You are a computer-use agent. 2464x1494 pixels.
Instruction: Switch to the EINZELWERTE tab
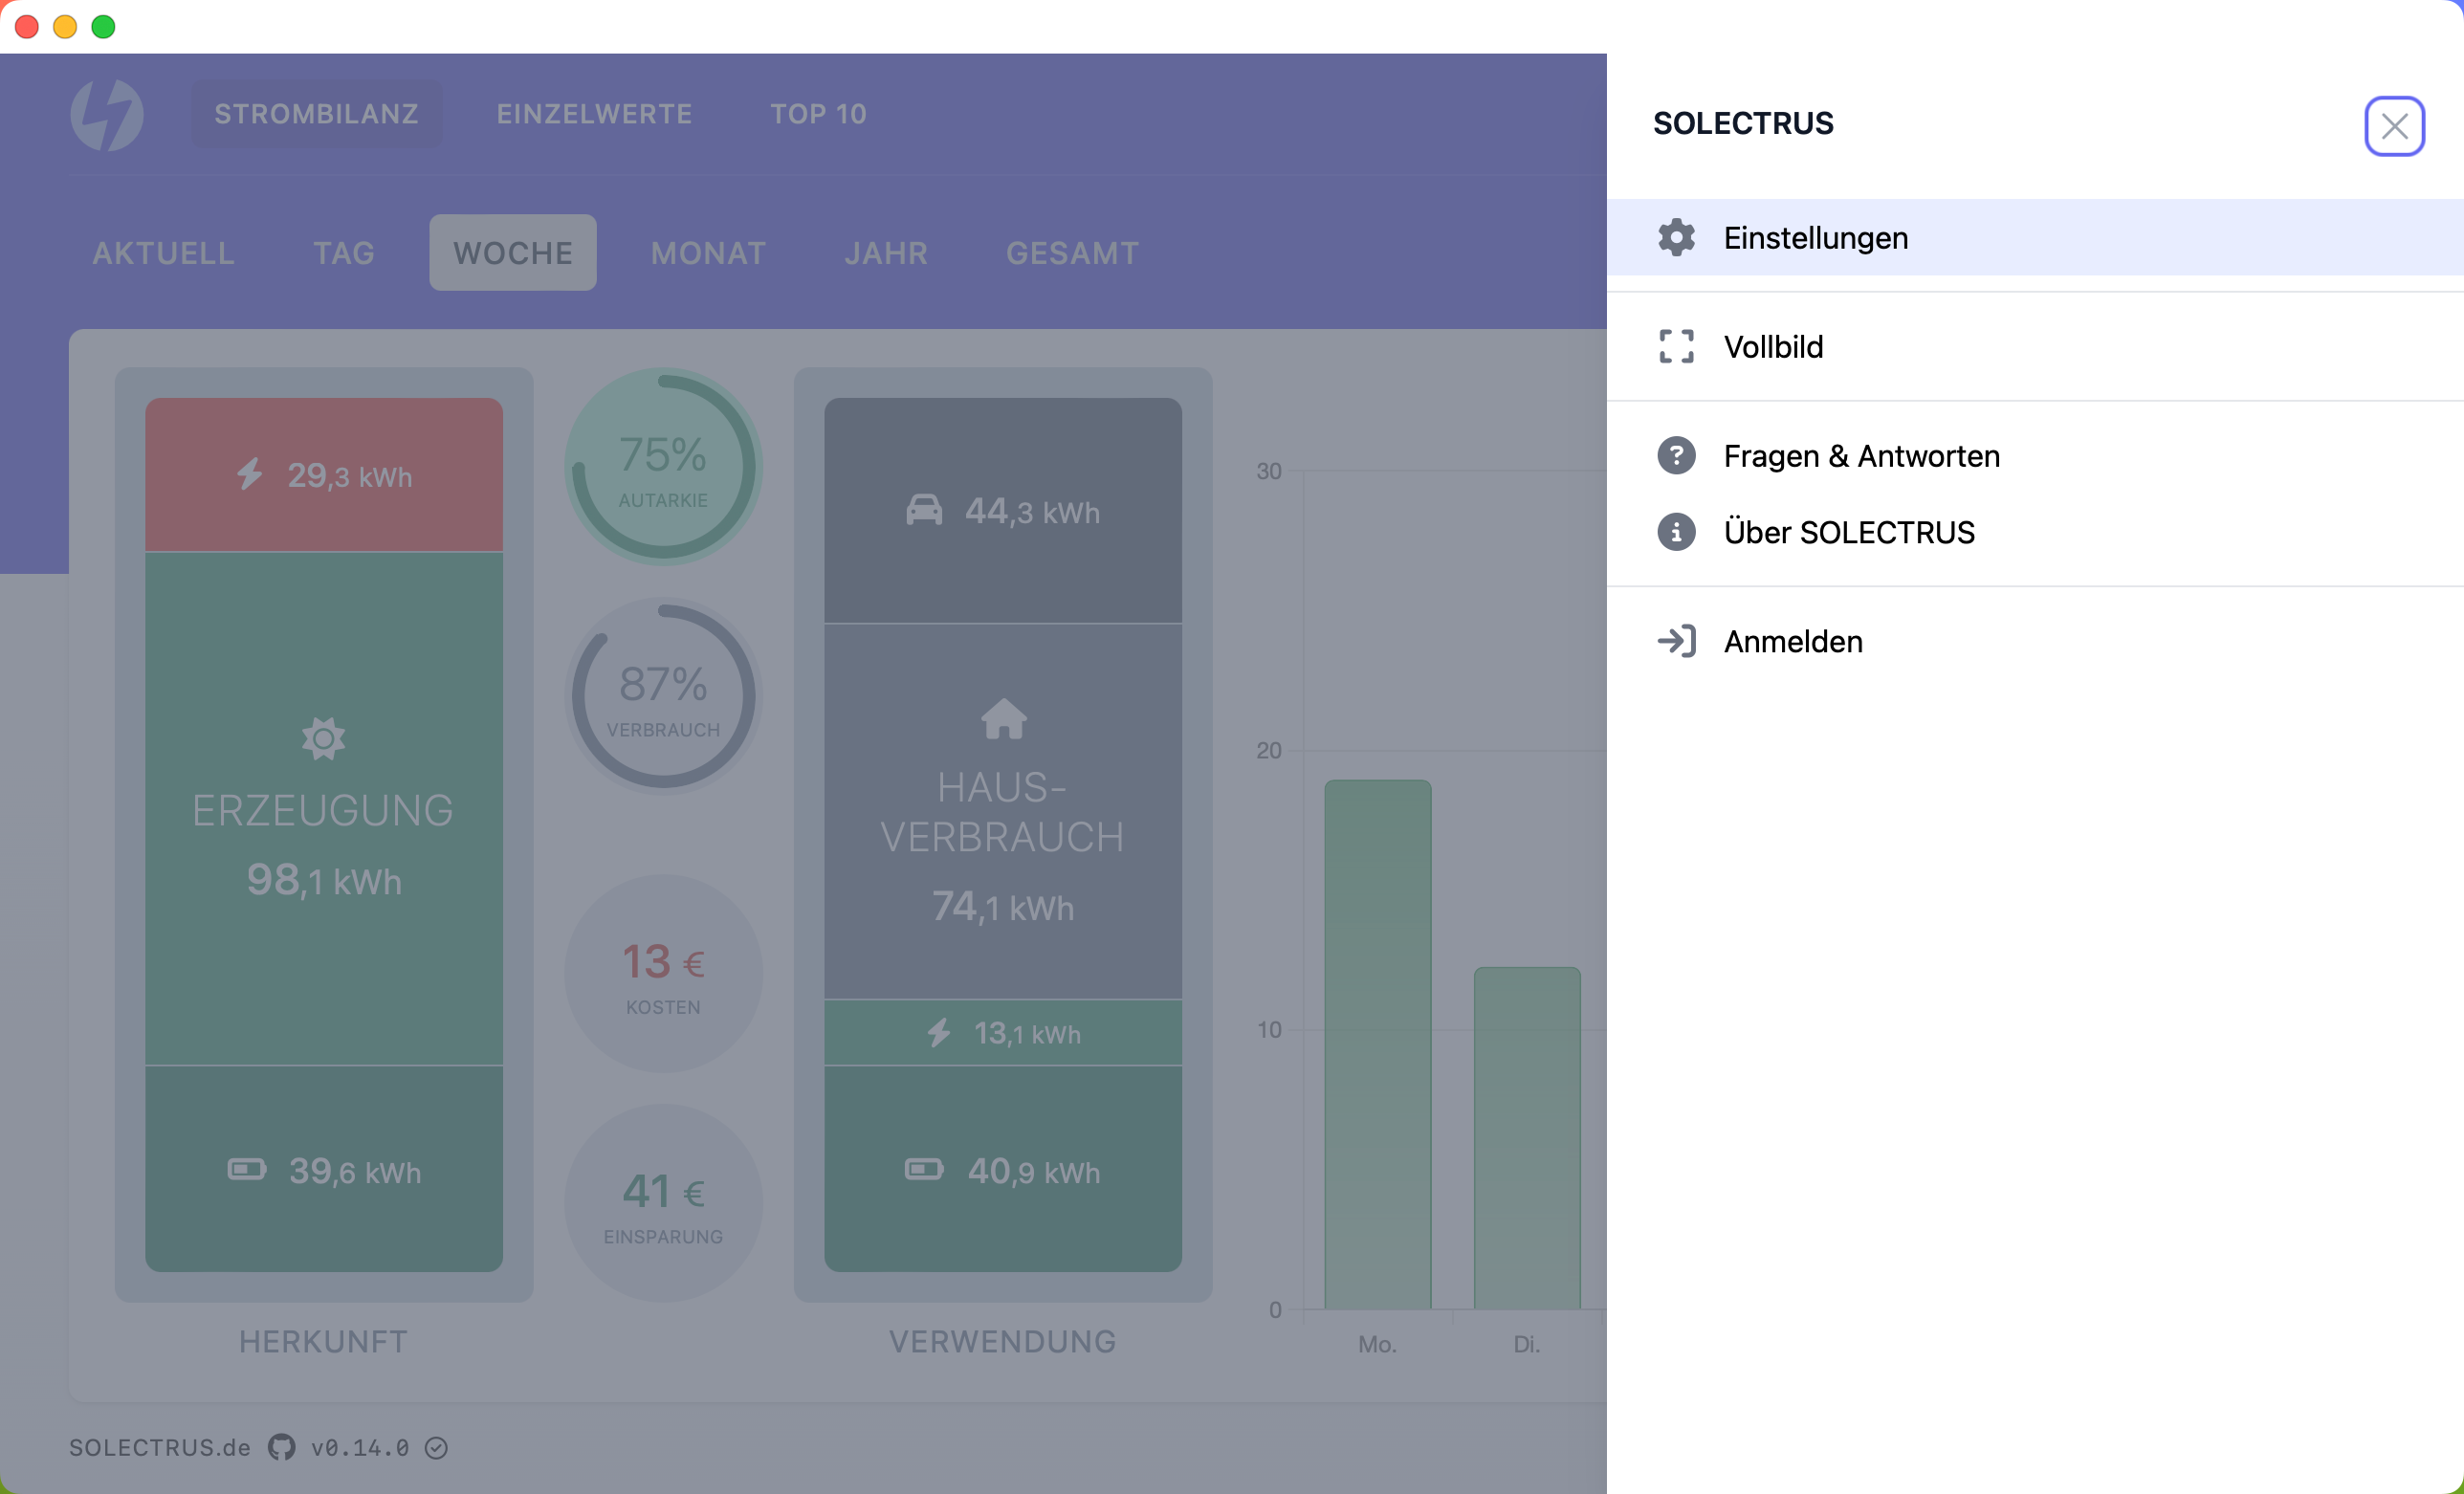594,114
